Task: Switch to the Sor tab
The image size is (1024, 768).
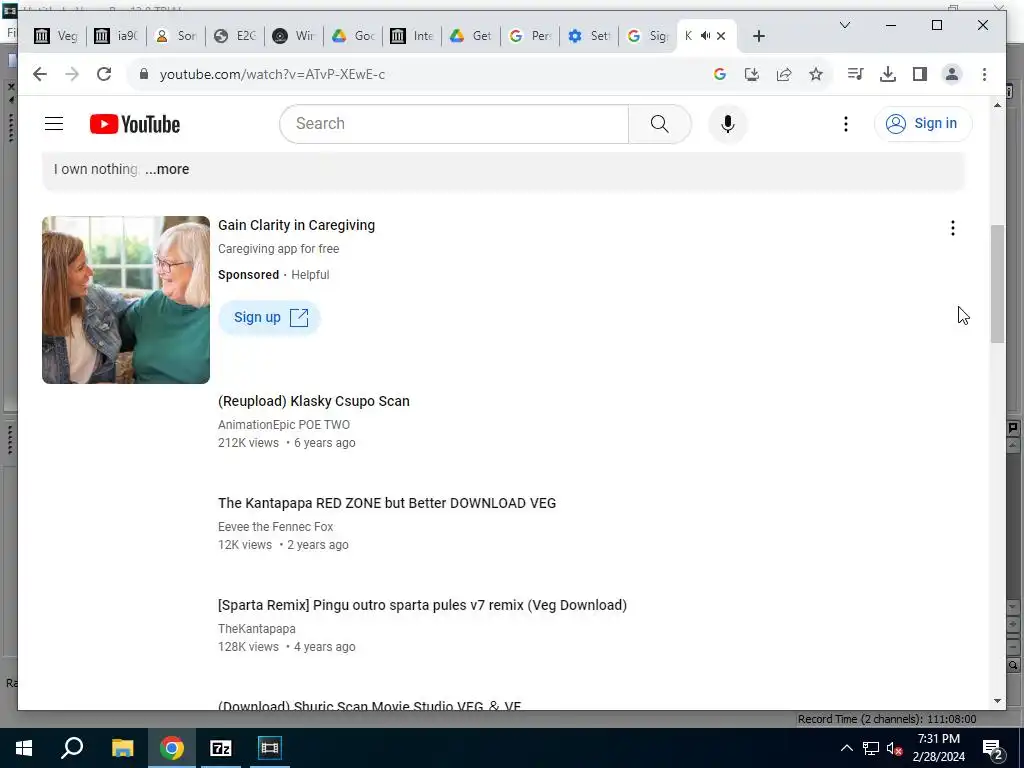Action: (x=176, y=36)
